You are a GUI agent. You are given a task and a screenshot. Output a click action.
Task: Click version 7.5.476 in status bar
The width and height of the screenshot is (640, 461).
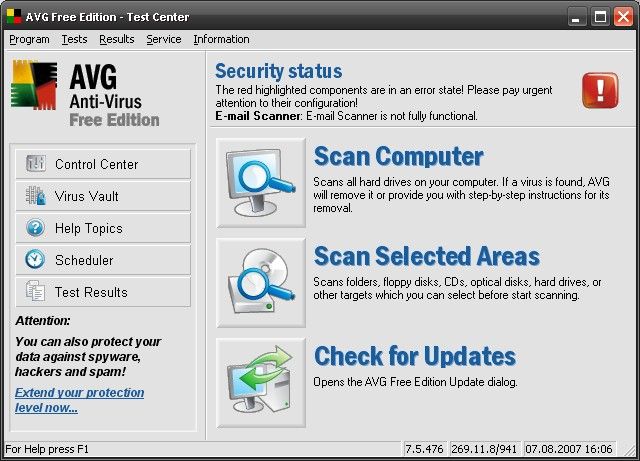pyautogui.click(x=424, y=449)
